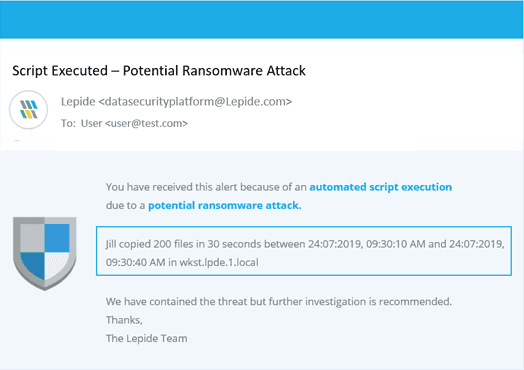Click the blue header banner
The height and width of the screenshot is (370, 524).
coord(261,19)
